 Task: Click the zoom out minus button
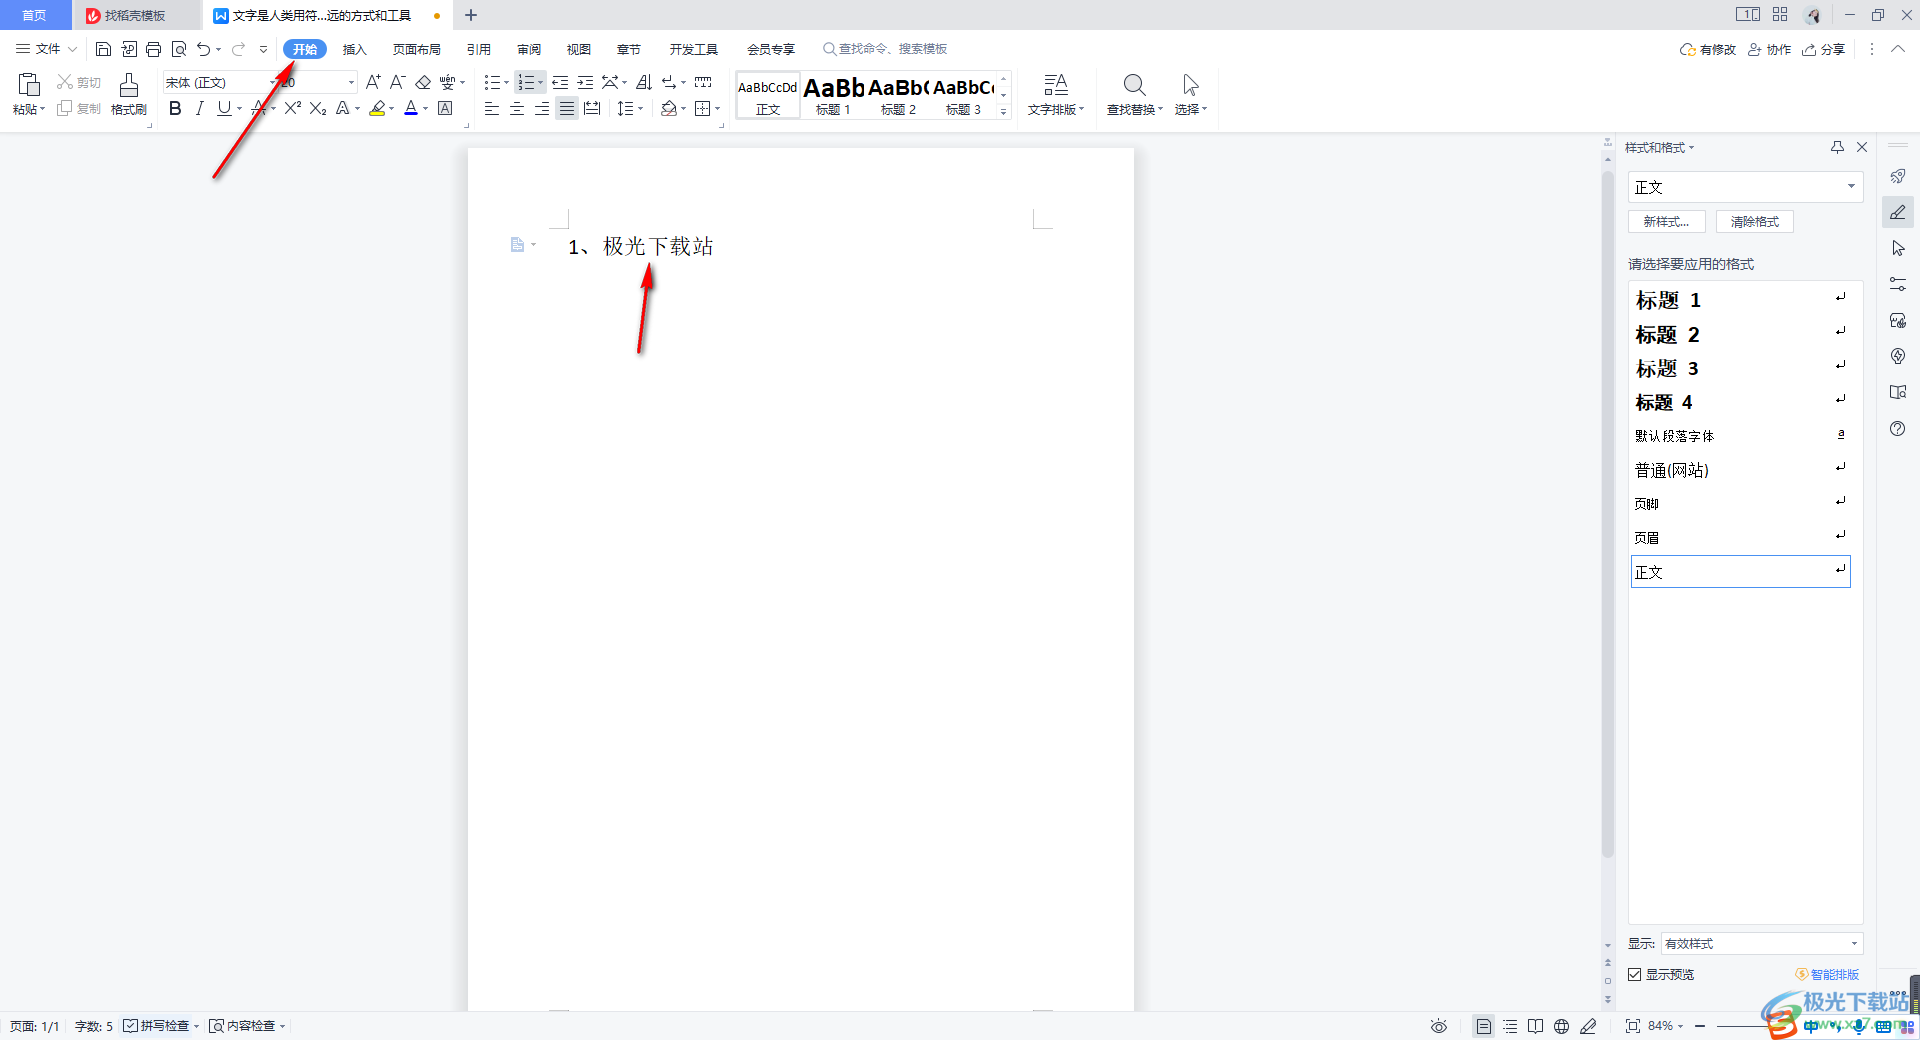1700,1026
